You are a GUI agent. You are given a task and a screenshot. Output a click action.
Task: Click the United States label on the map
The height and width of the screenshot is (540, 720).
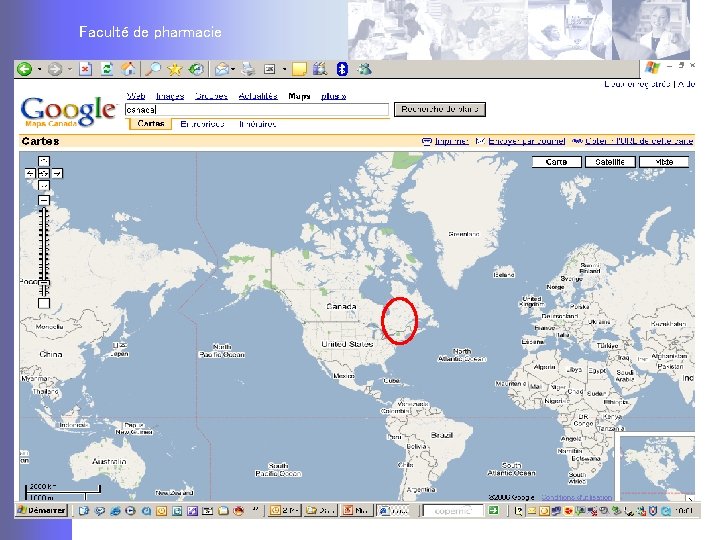(x=347, y=344)
